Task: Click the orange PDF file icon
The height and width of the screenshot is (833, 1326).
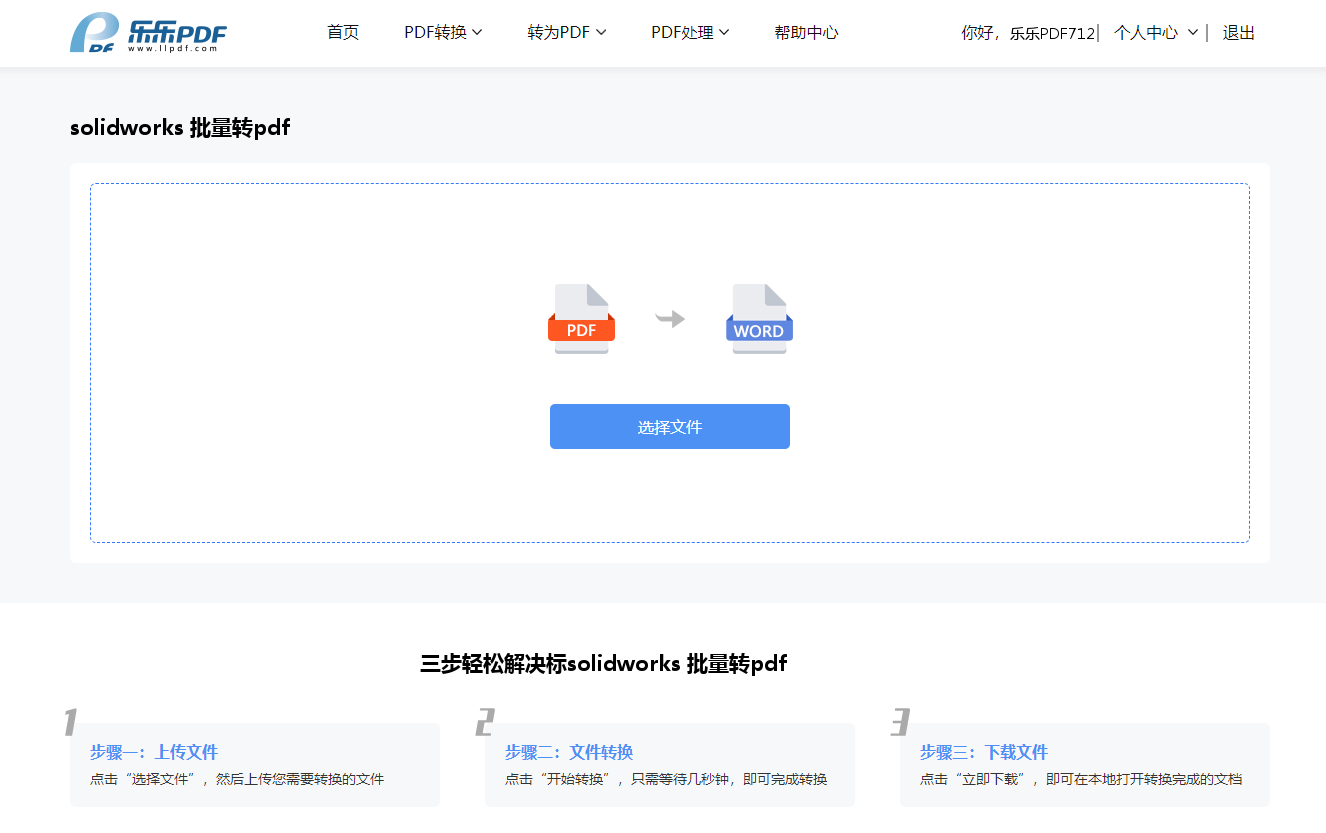Action: 581,319
